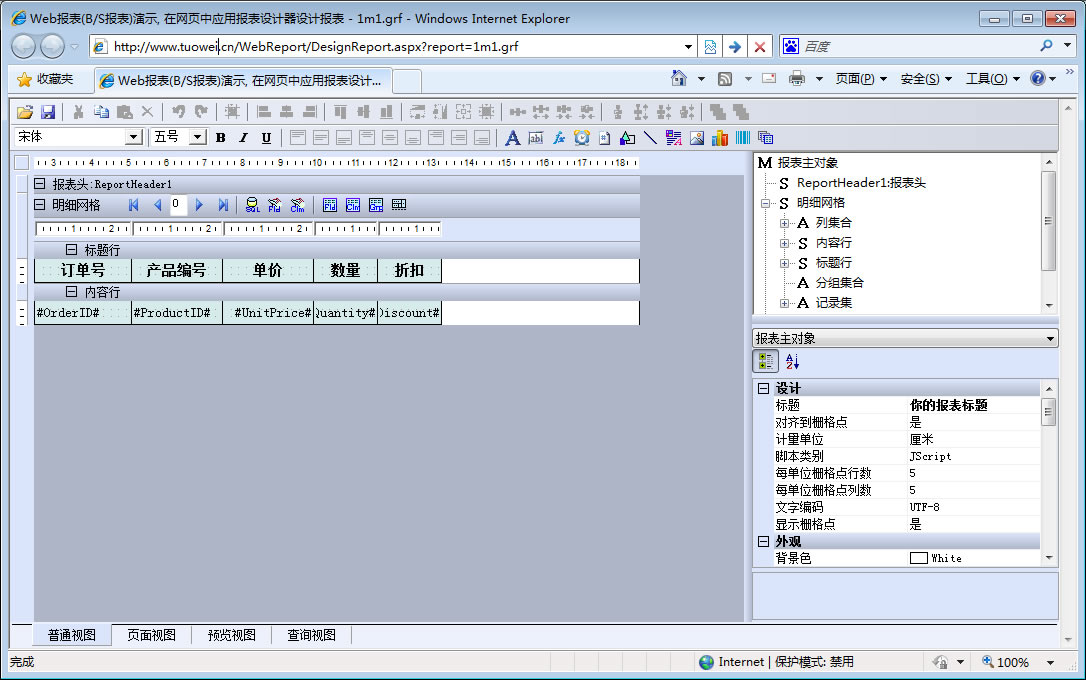Click the #ProductID# content cell
Image resolution: width=1086 pixels, height=680 pixels.
(x=176, y=313)
